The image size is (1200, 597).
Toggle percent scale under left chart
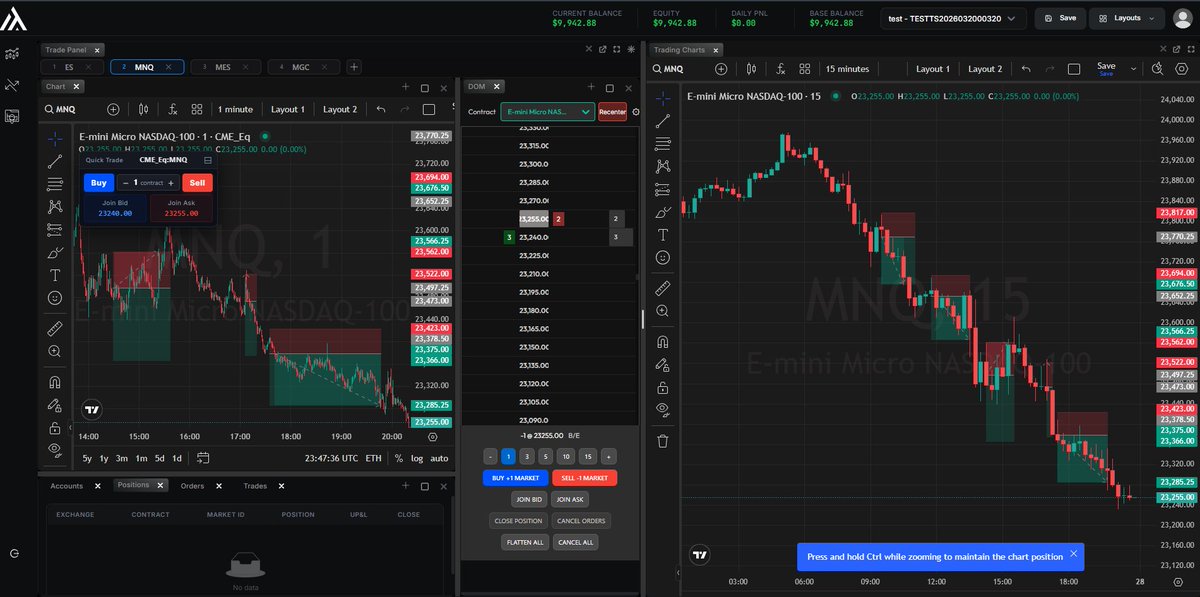click(399, 458)
